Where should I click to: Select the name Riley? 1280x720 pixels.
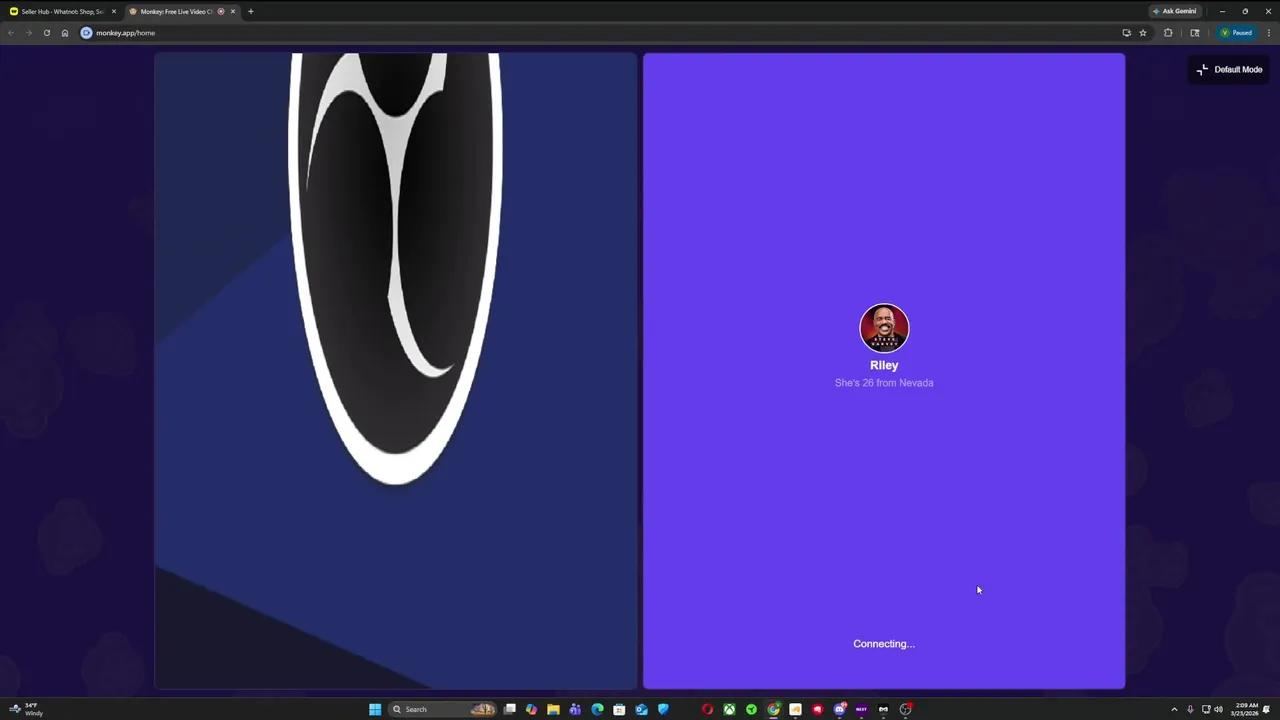[x=884, y=365]
